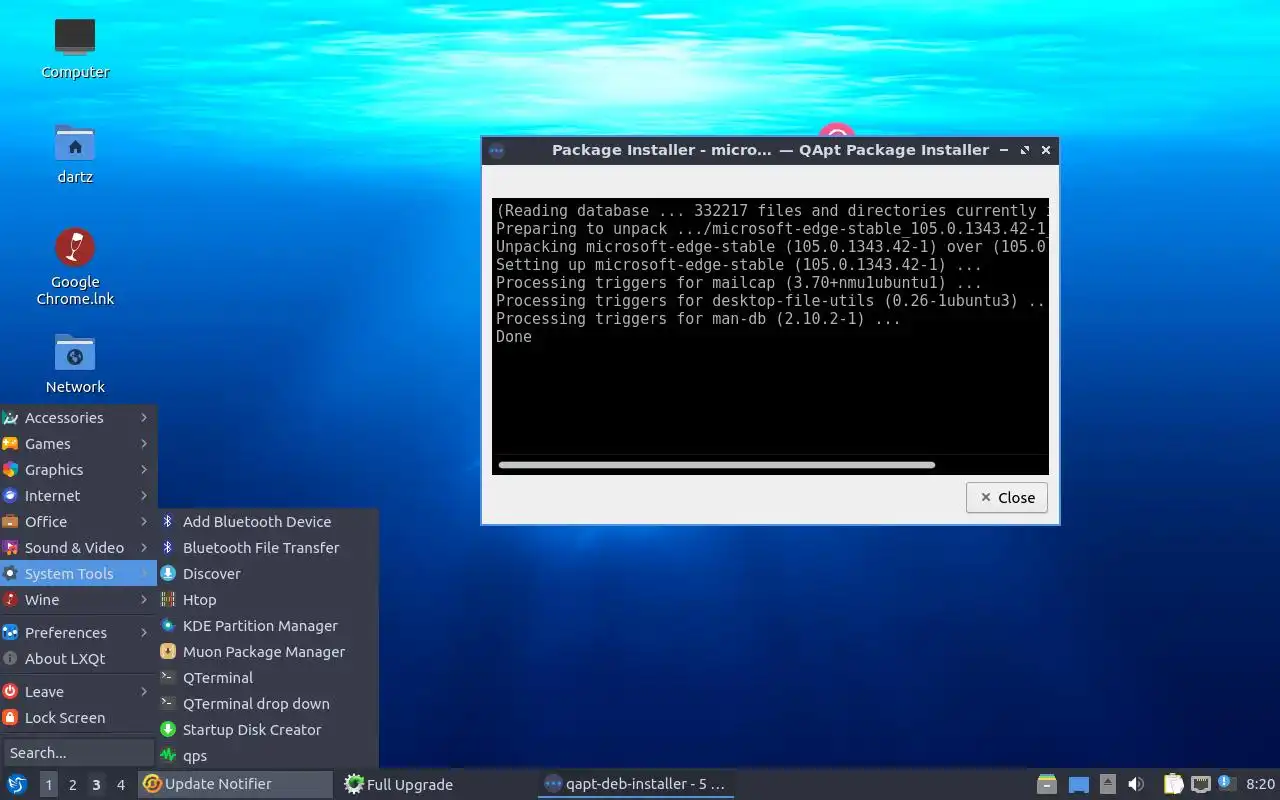Click the blue show desktop icon
Screen dimensions: 1280x800
(1079, 784)
